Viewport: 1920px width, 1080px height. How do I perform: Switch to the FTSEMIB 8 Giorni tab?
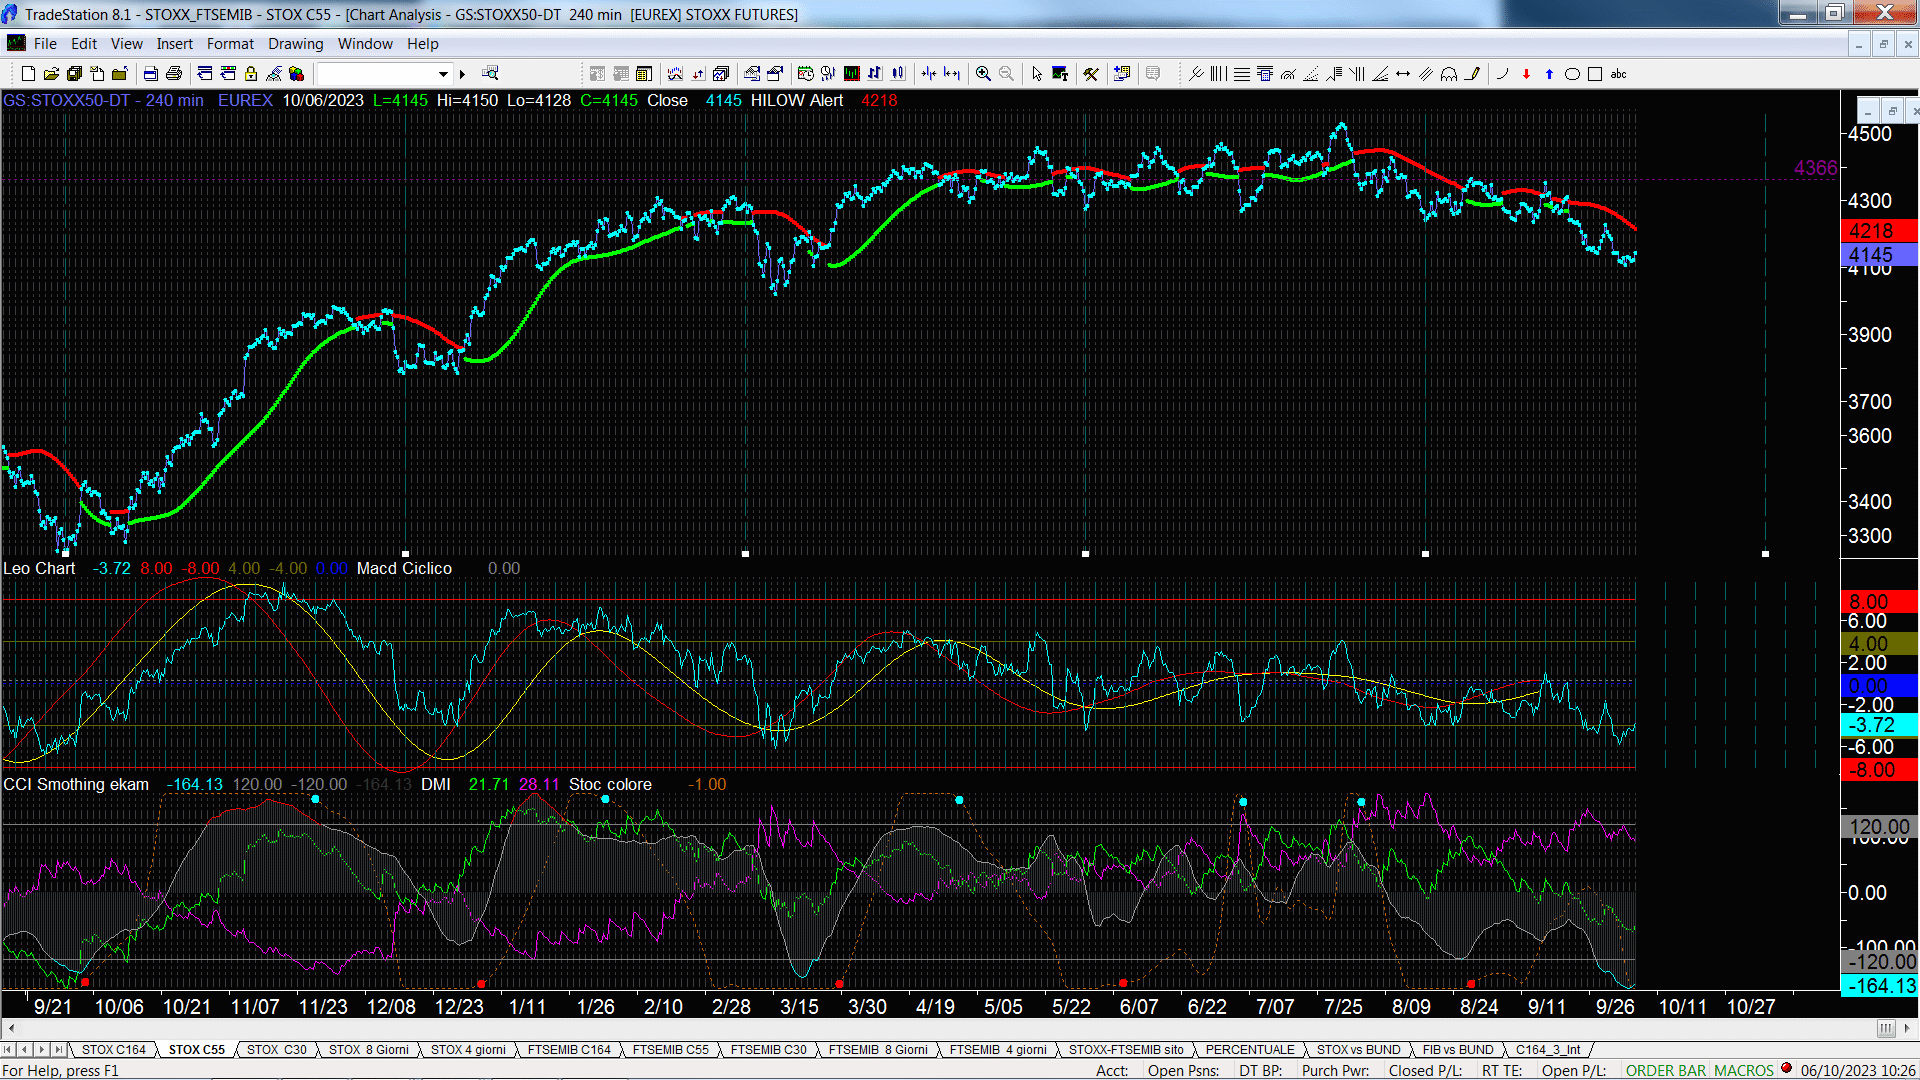[879, 1050]
